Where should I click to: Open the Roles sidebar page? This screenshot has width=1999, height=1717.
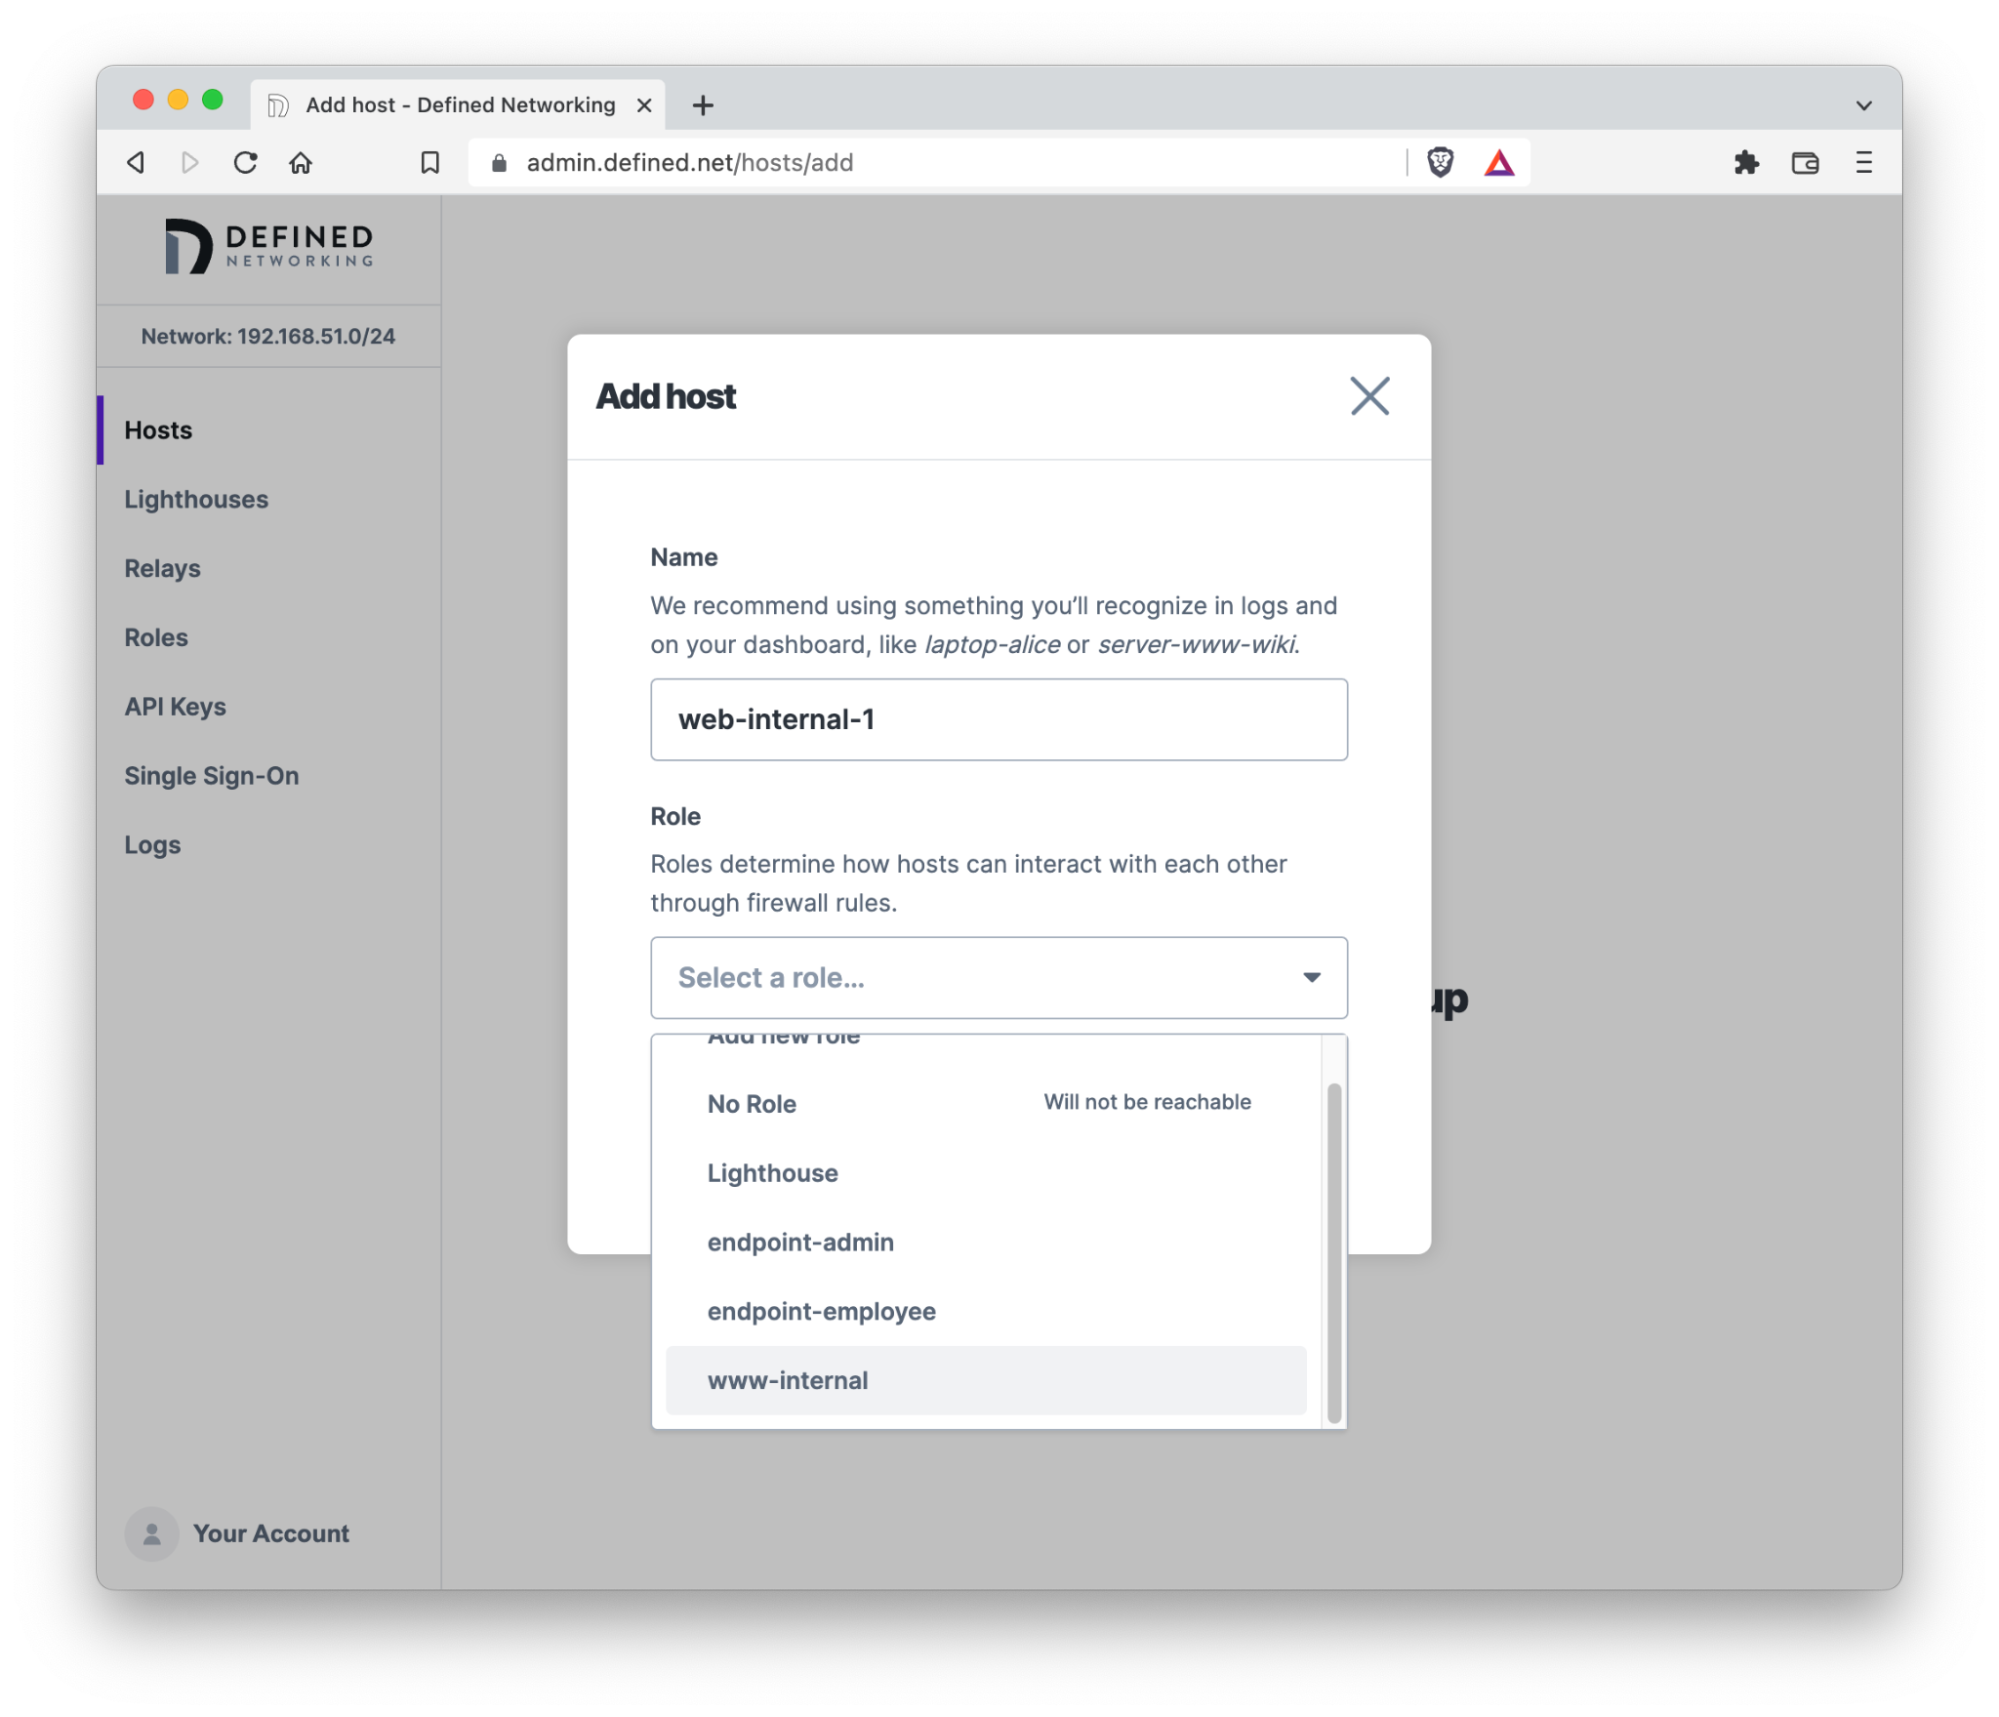156,637
